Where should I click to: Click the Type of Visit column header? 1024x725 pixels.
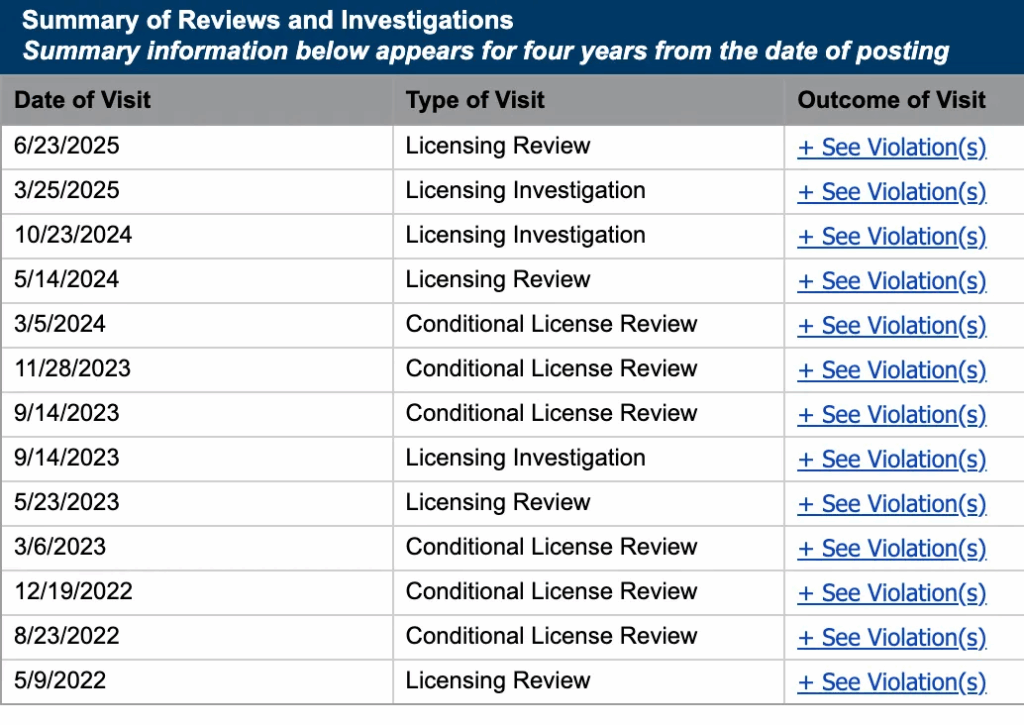point(474,100)
